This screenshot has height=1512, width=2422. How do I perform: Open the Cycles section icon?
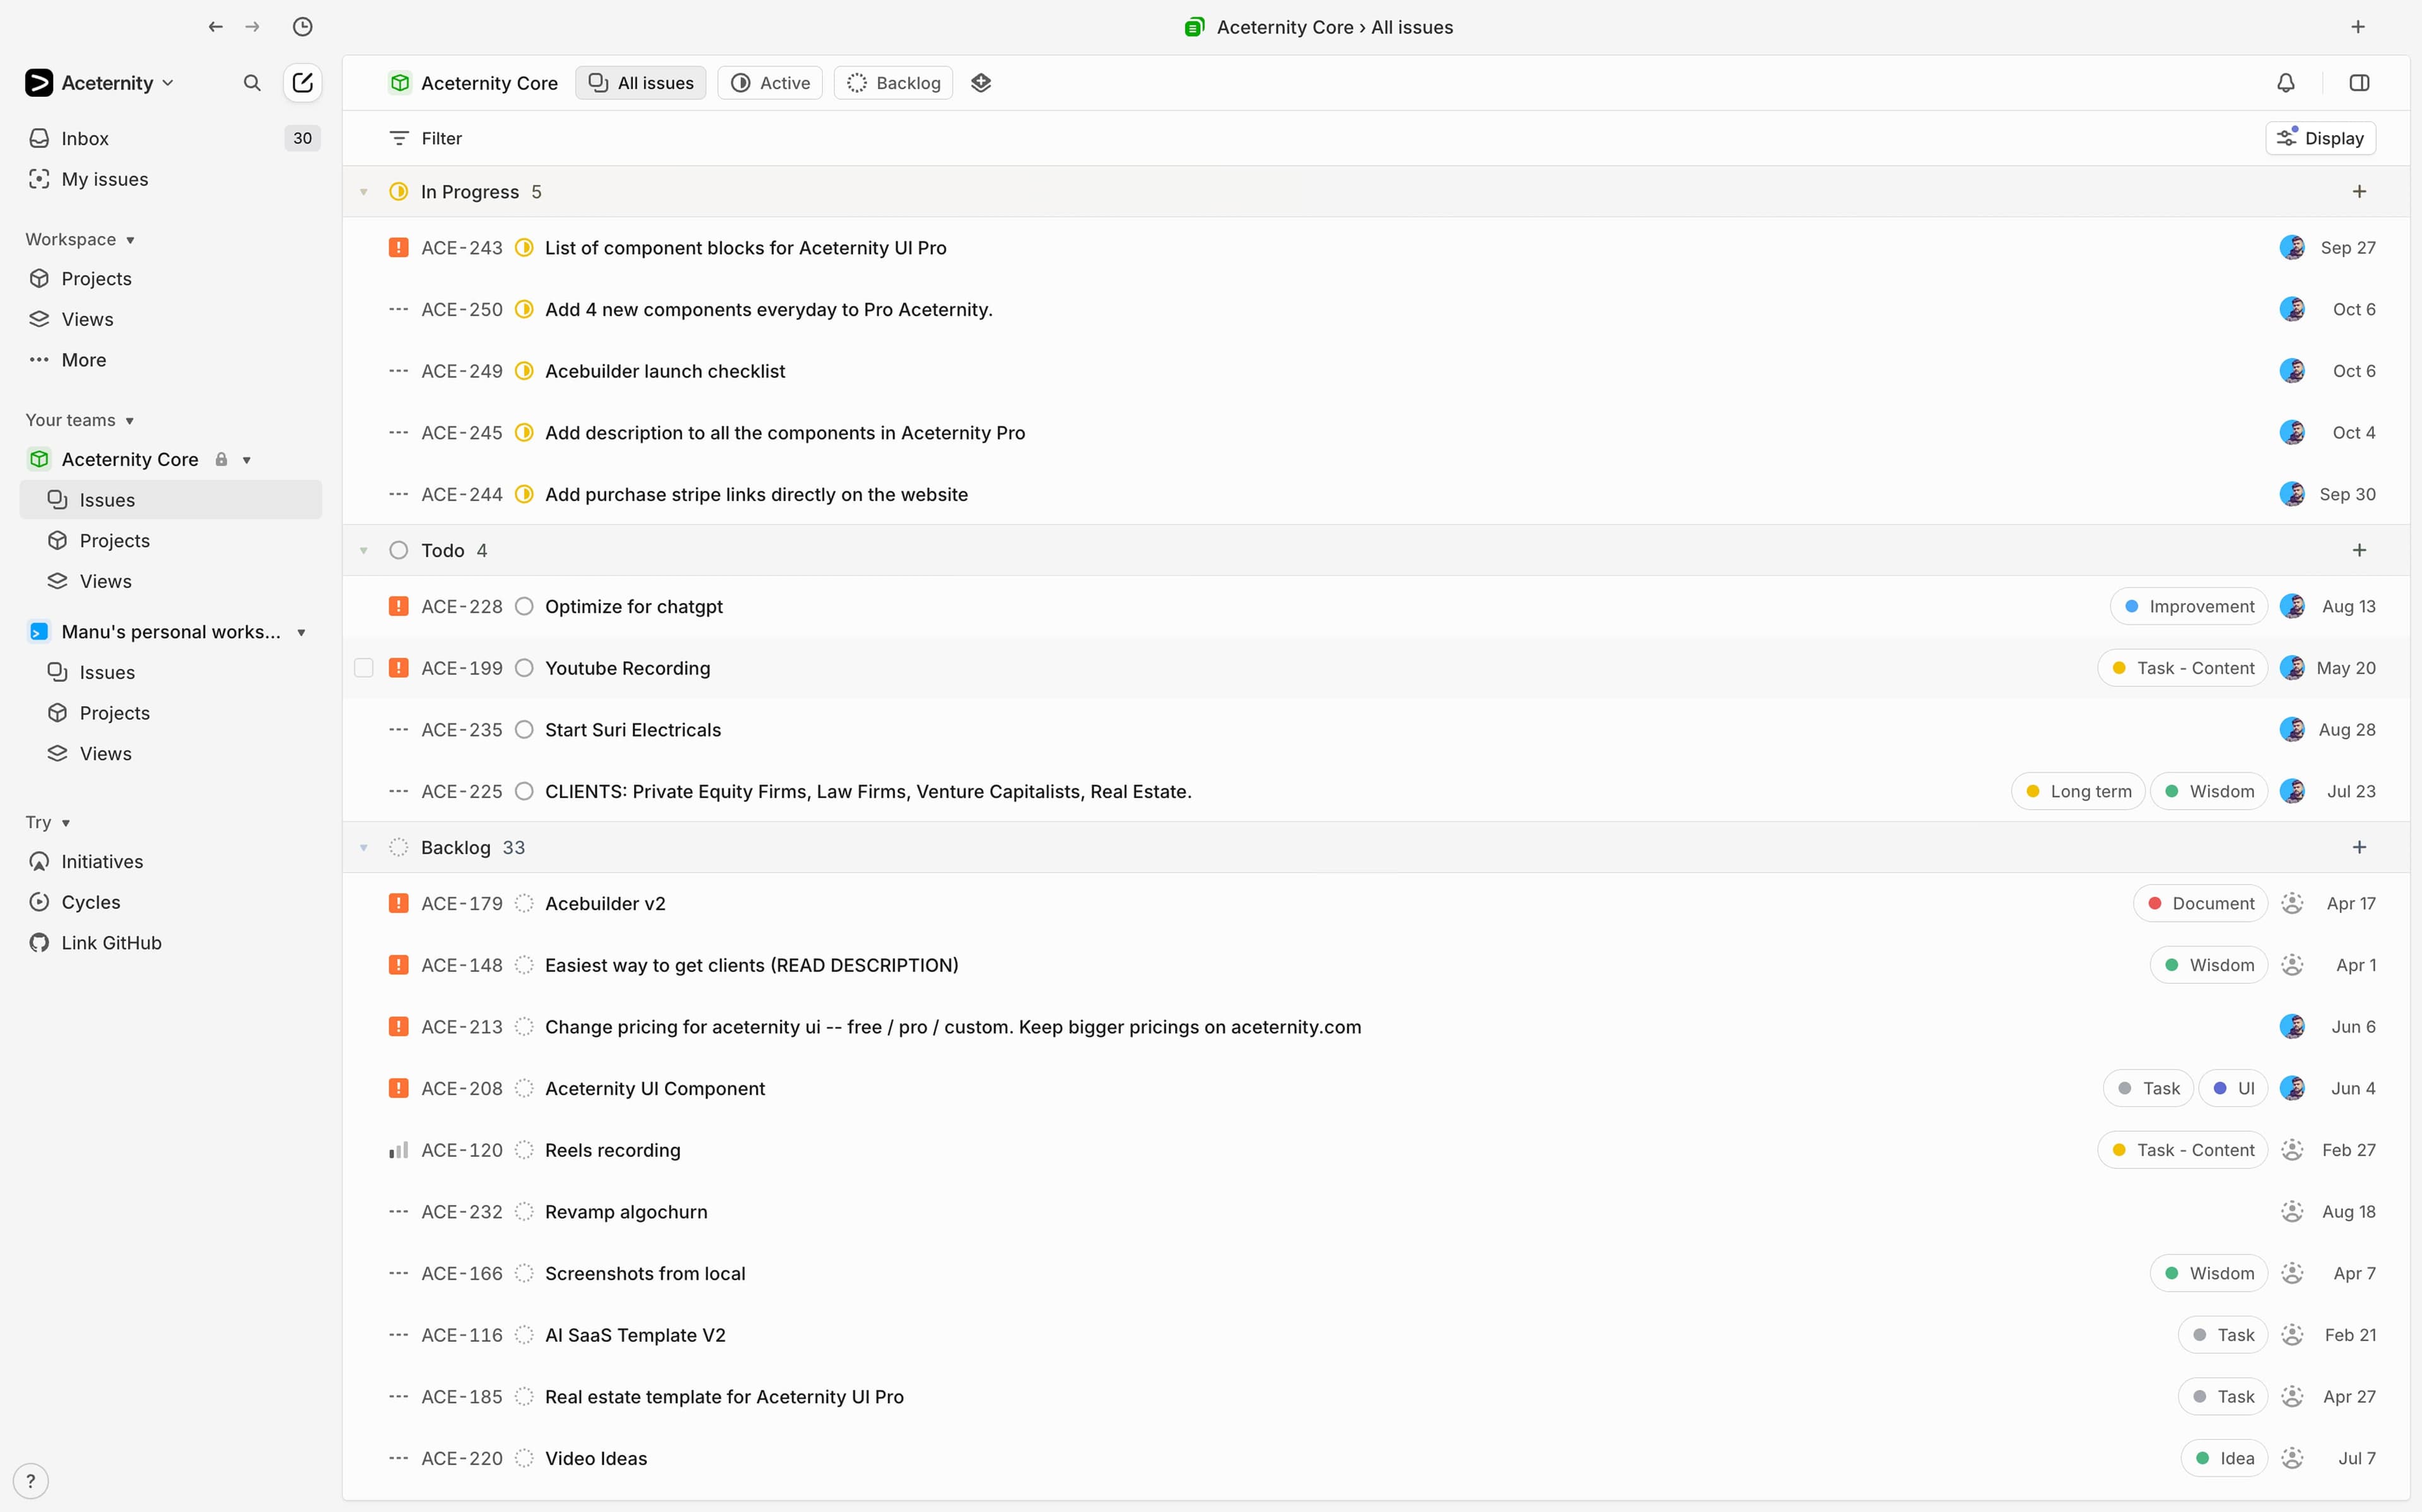point(39,901)
